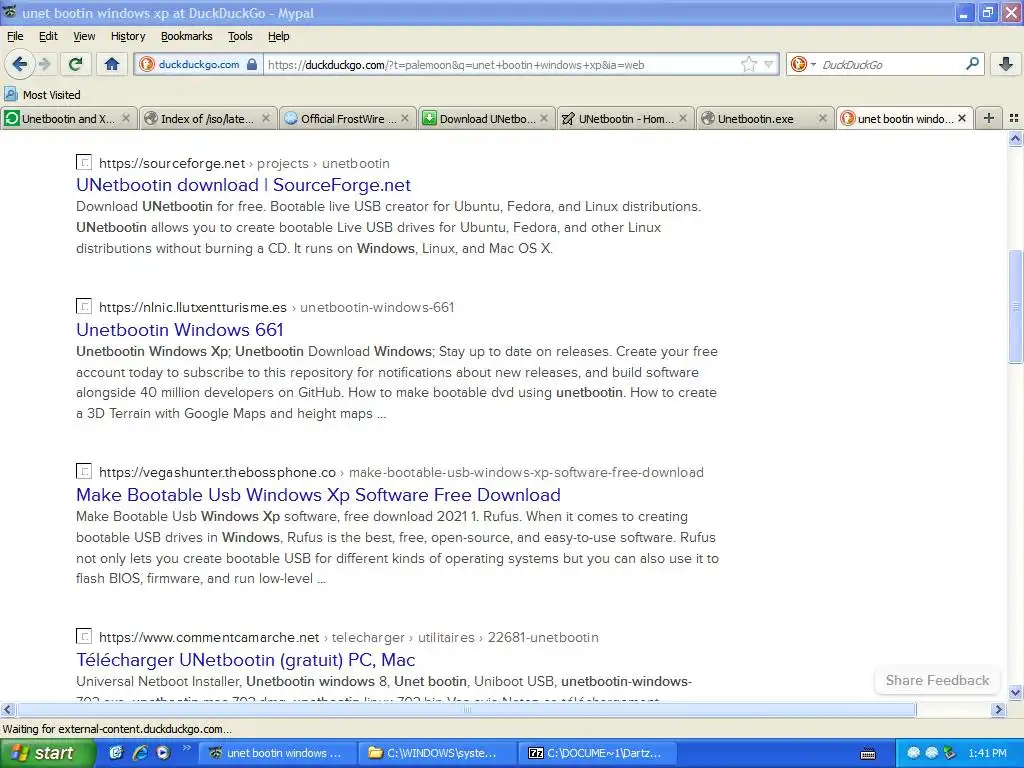Switch to the 'Download UNetbo...' tab
Viewport: 1024px width, 768px height.
pos(487,118)
